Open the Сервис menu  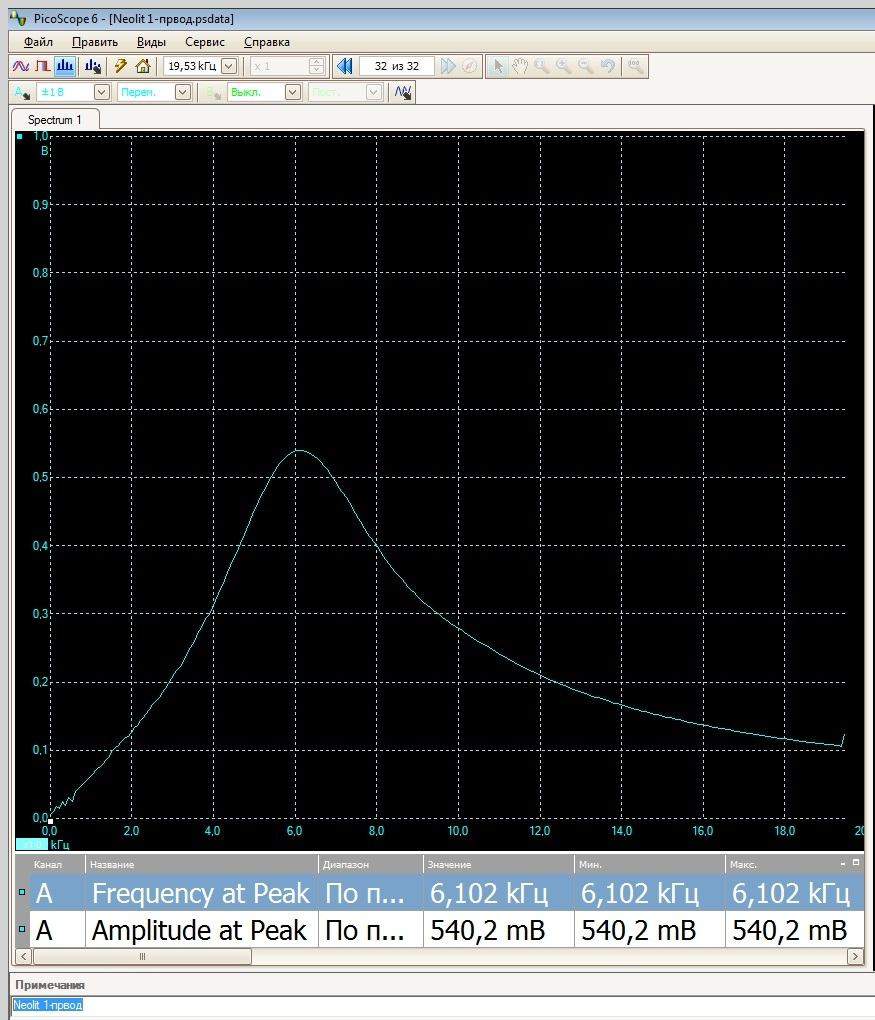click(205, 42)
